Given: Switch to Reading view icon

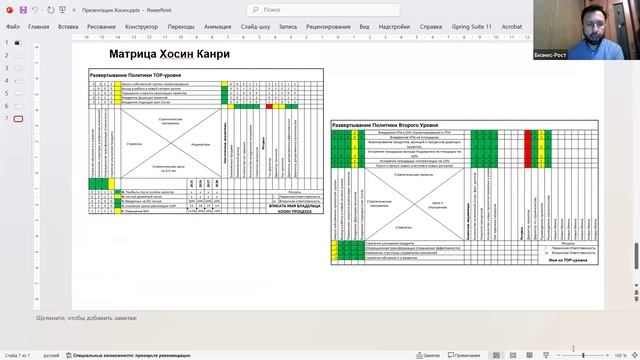Looking at the screenshot, I should (x=529, y=356).
